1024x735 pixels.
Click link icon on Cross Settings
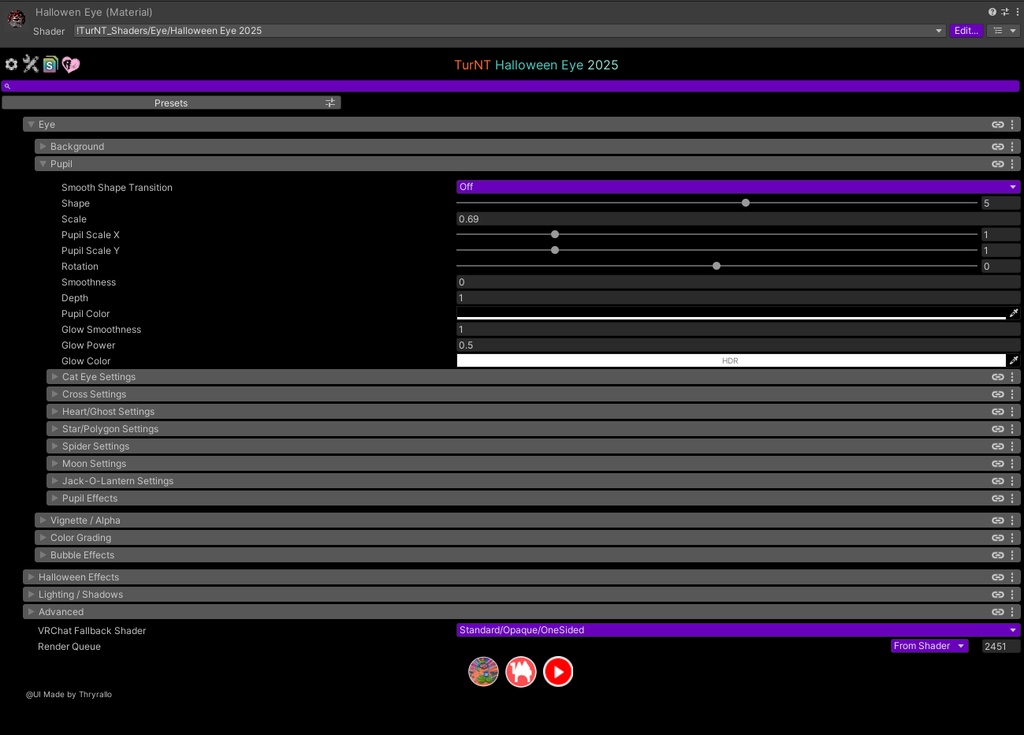(998, 395)
